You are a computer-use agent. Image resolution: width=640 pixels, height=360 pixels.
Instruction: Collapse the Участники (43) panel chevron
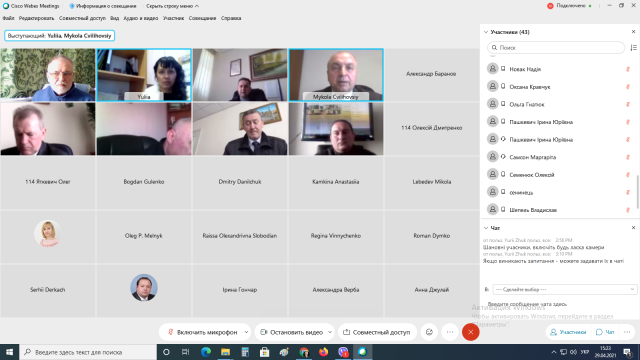click(x=486, y=32)
